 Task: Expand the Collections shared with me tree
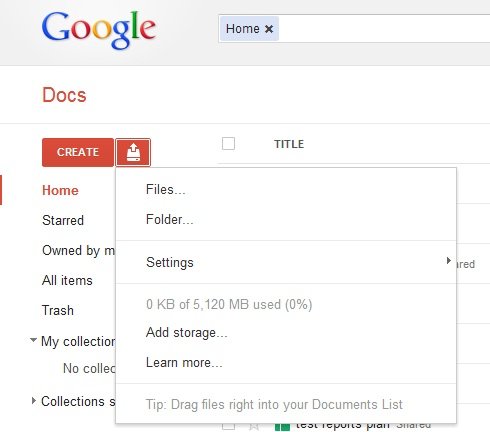click(x=33, y=401)
